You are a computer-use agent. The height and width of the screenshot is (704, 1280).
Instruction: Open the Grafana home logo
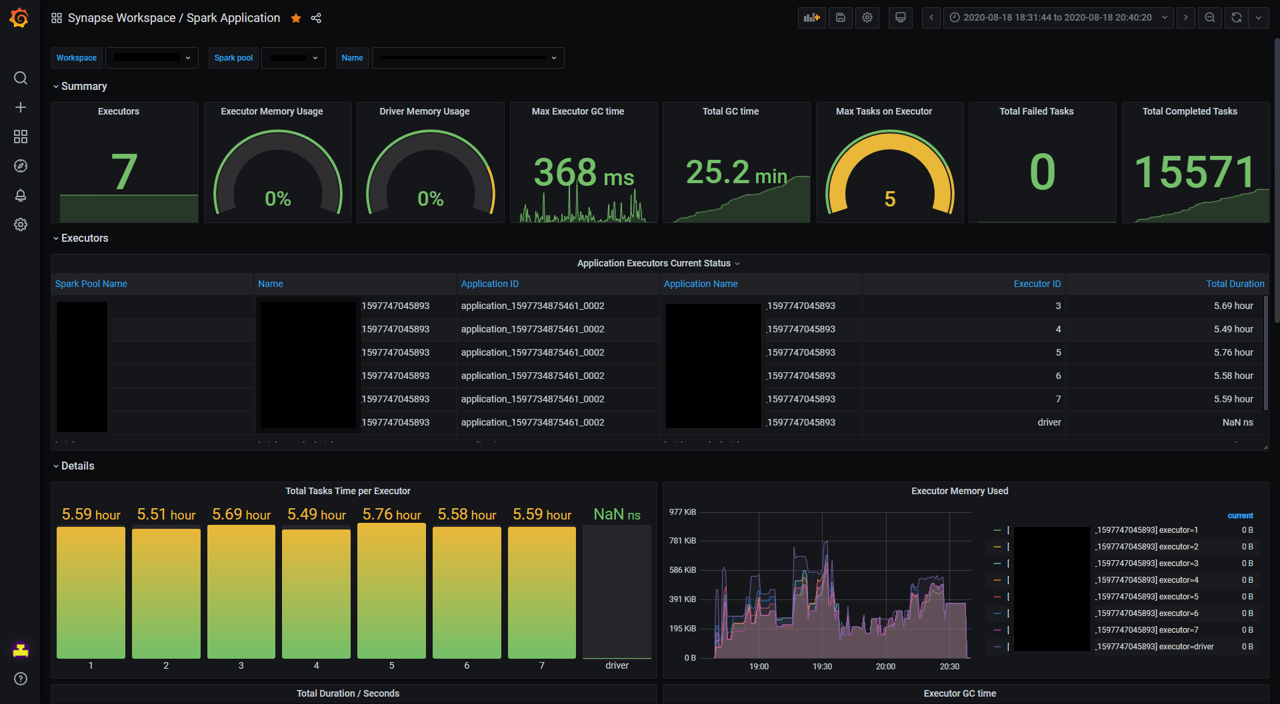(19, 18)
